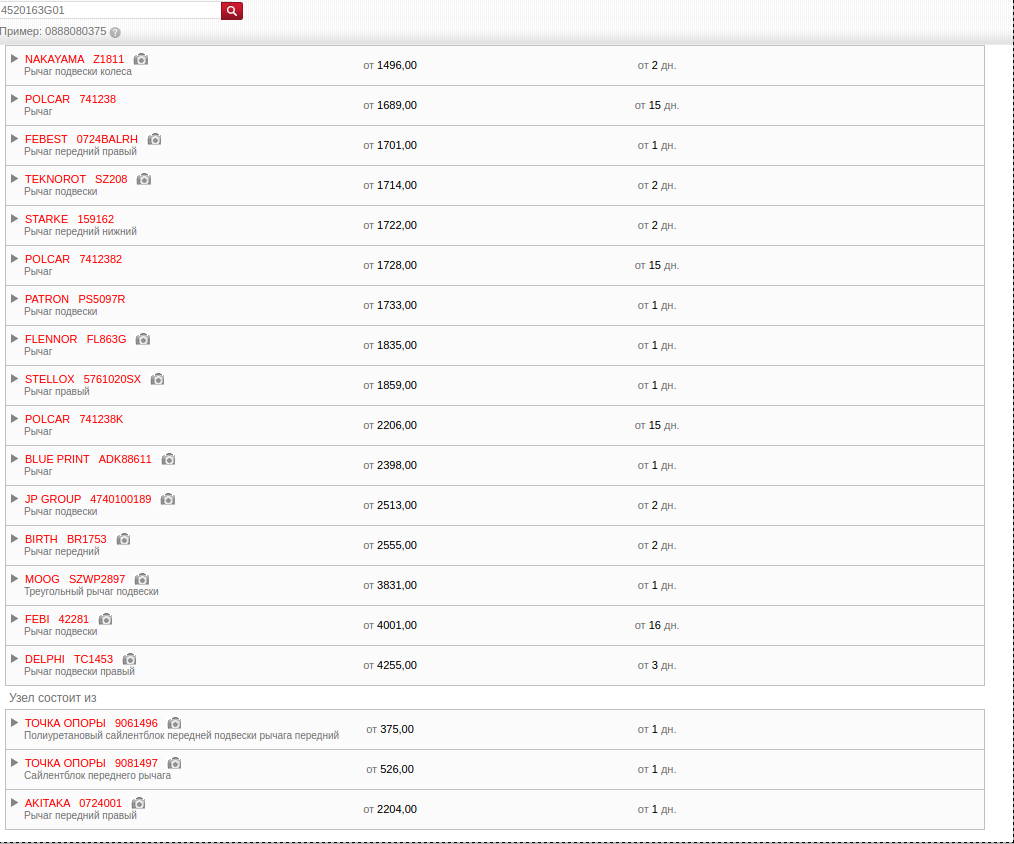Select the price 'от 375,00'

(x=390, y=730)
